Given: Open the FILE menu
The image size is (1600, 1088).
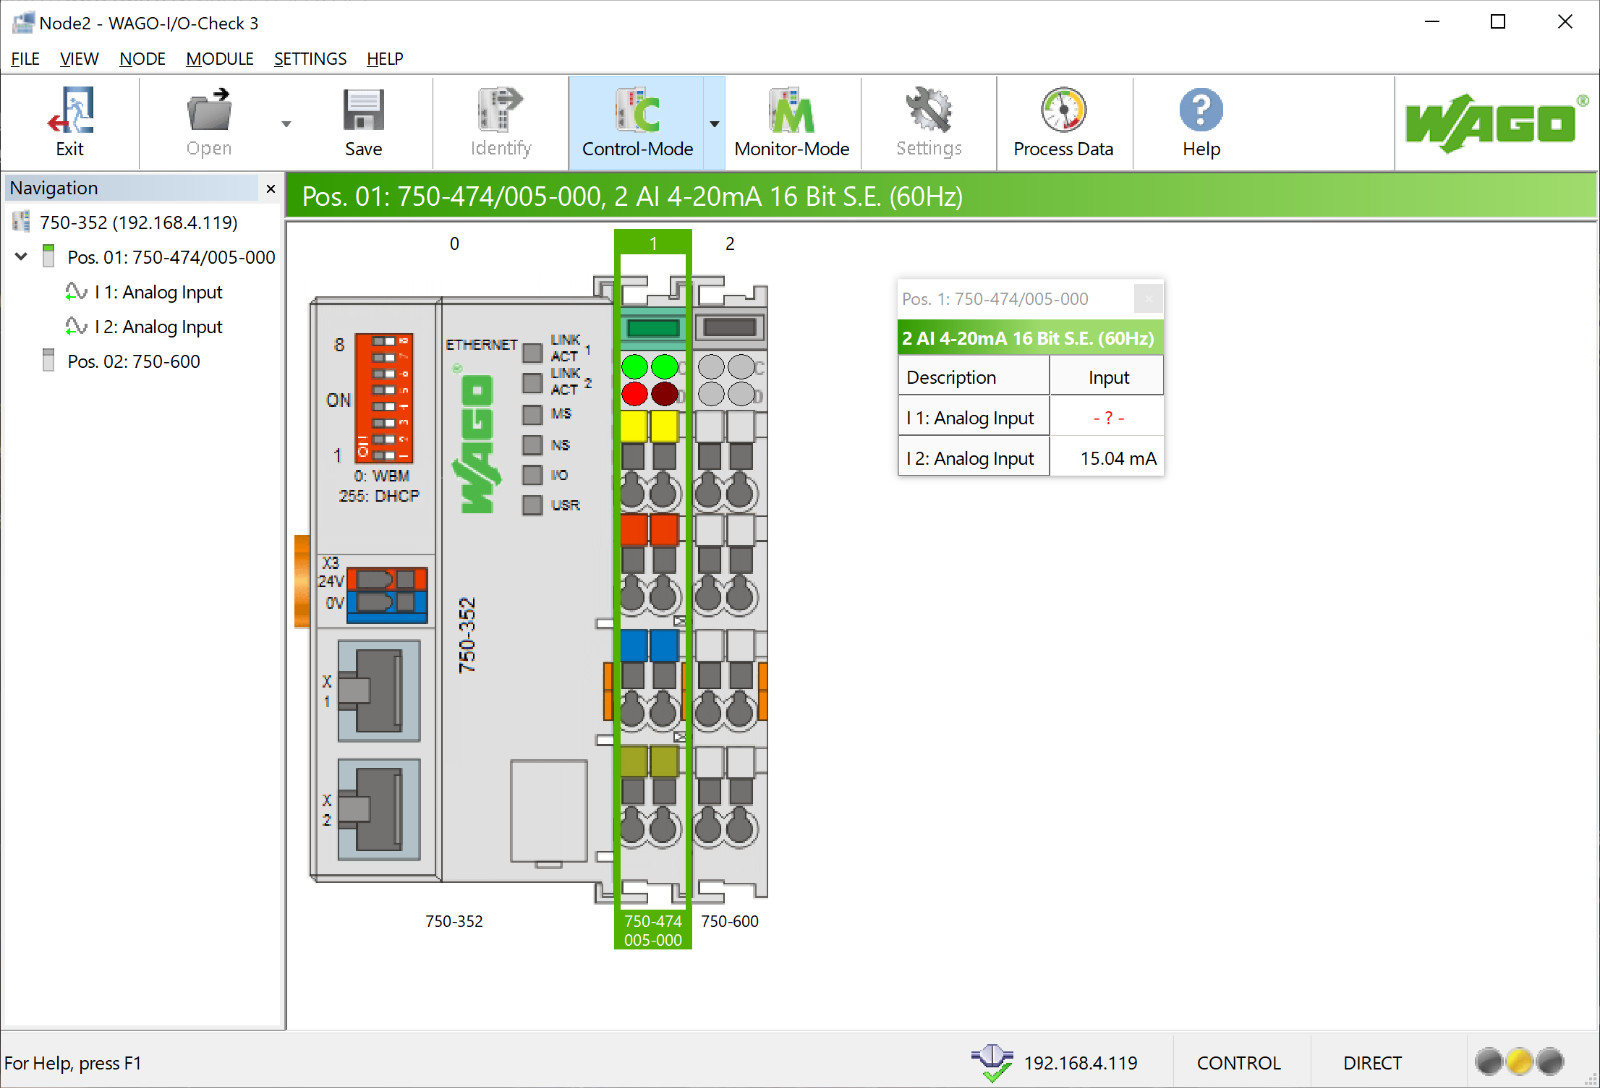Looking at the screenshot, I should click(x=25, y=59).
